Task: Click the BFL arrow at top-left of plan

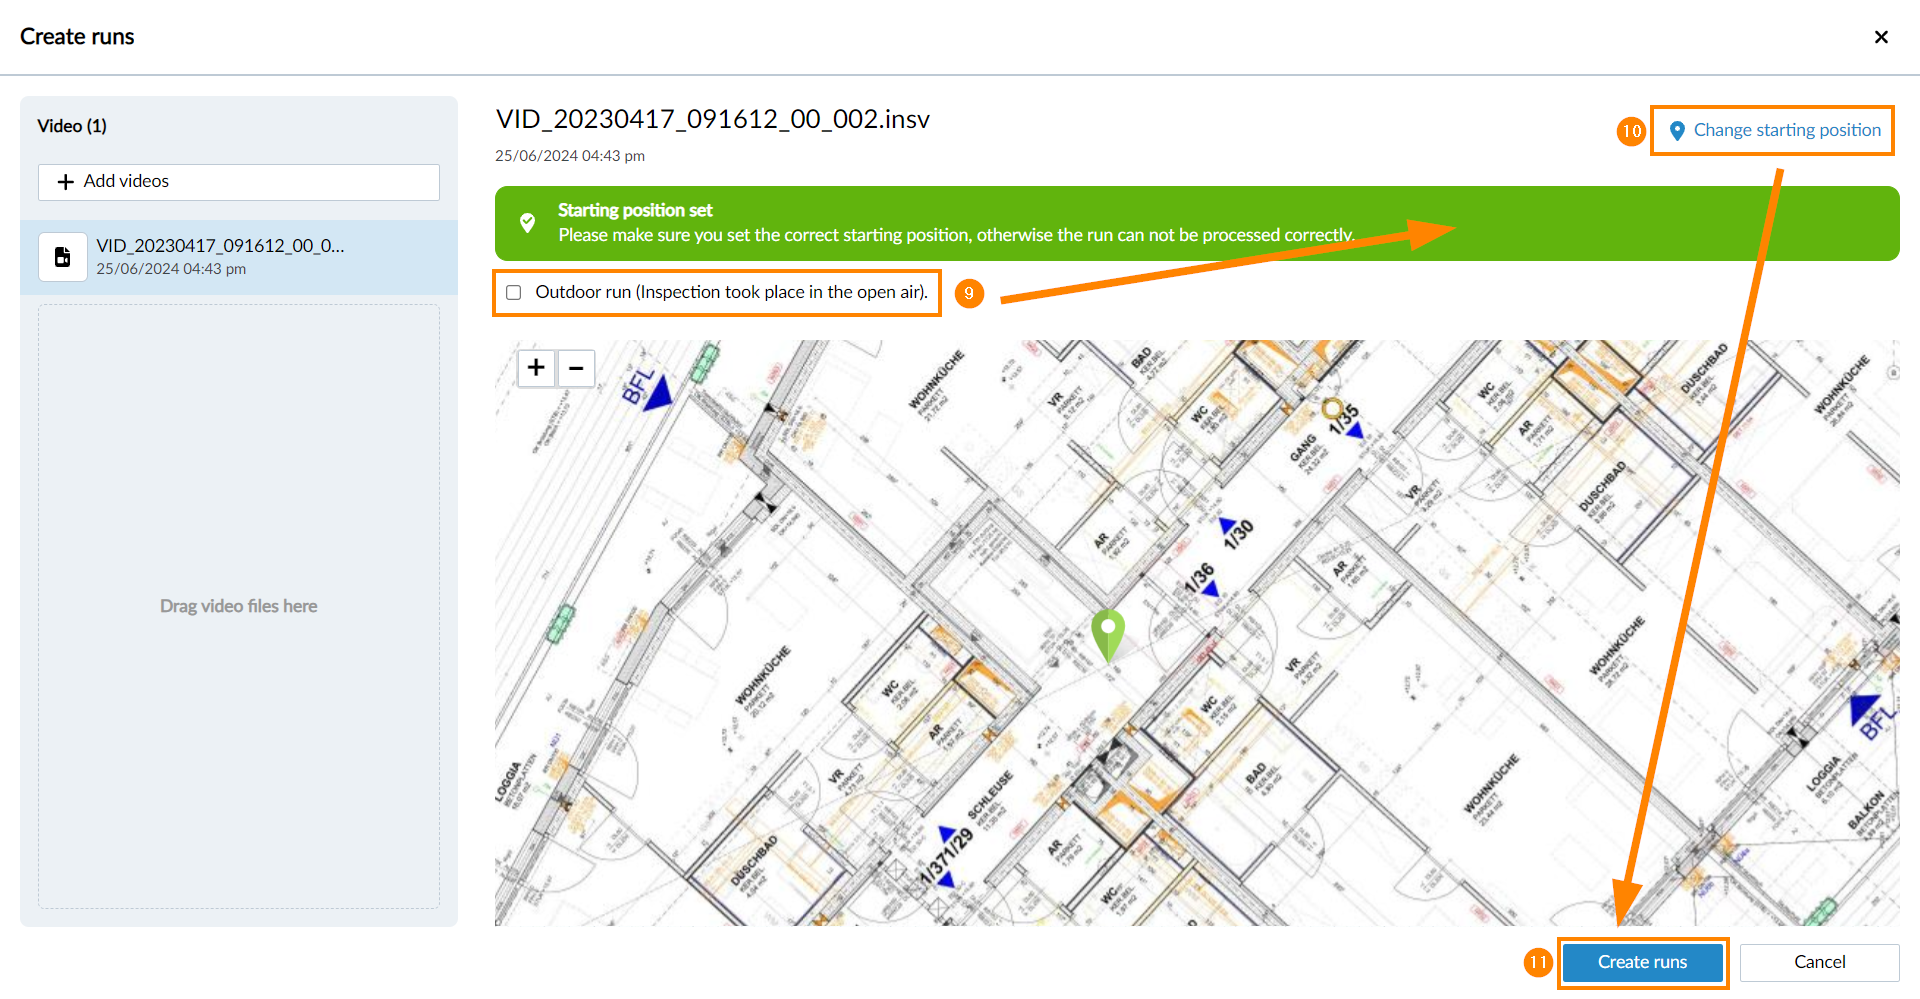Action: tap(657, 394)
